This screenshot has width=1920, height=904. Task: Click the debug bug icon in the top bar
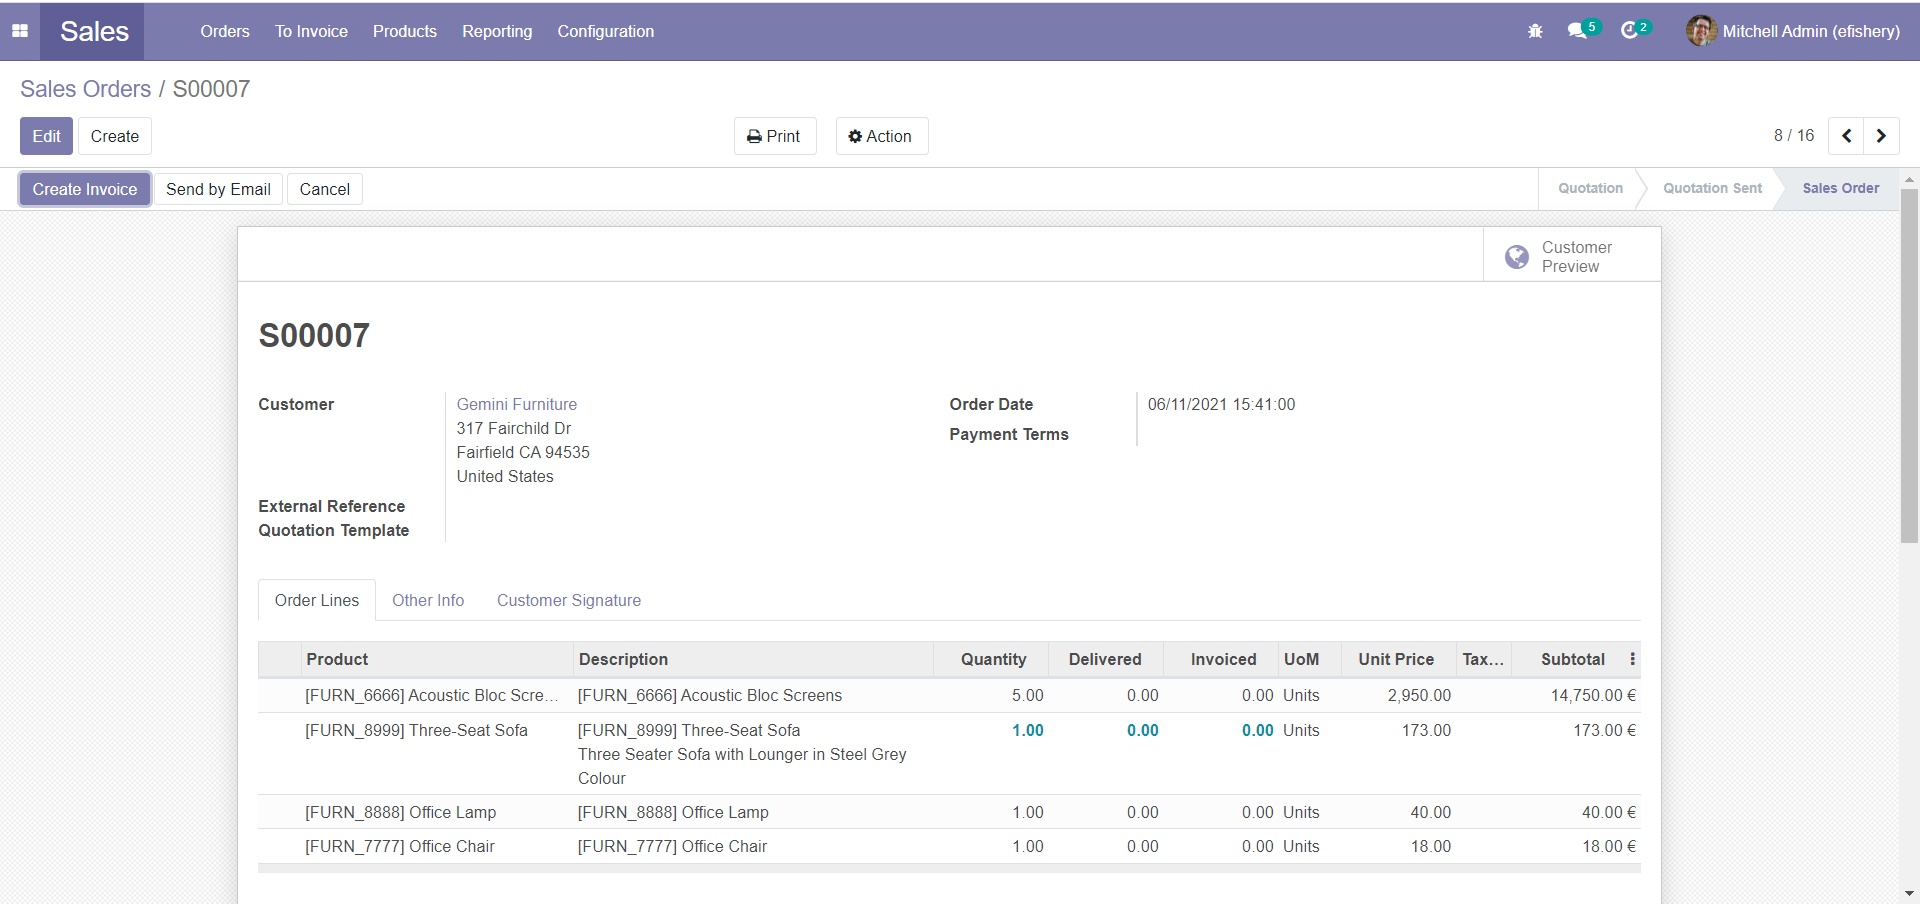point(1534,31)
